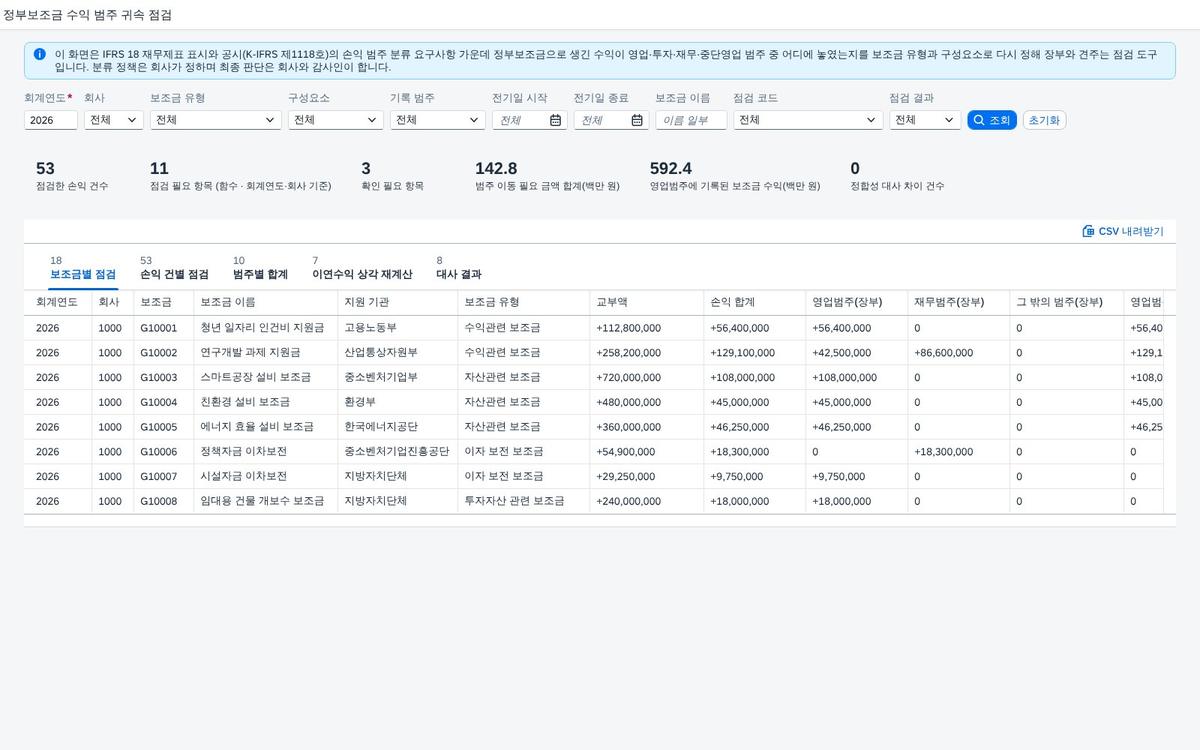Click the 초기화 reset button
1200x750 pixels.
tap(1044, 120)
